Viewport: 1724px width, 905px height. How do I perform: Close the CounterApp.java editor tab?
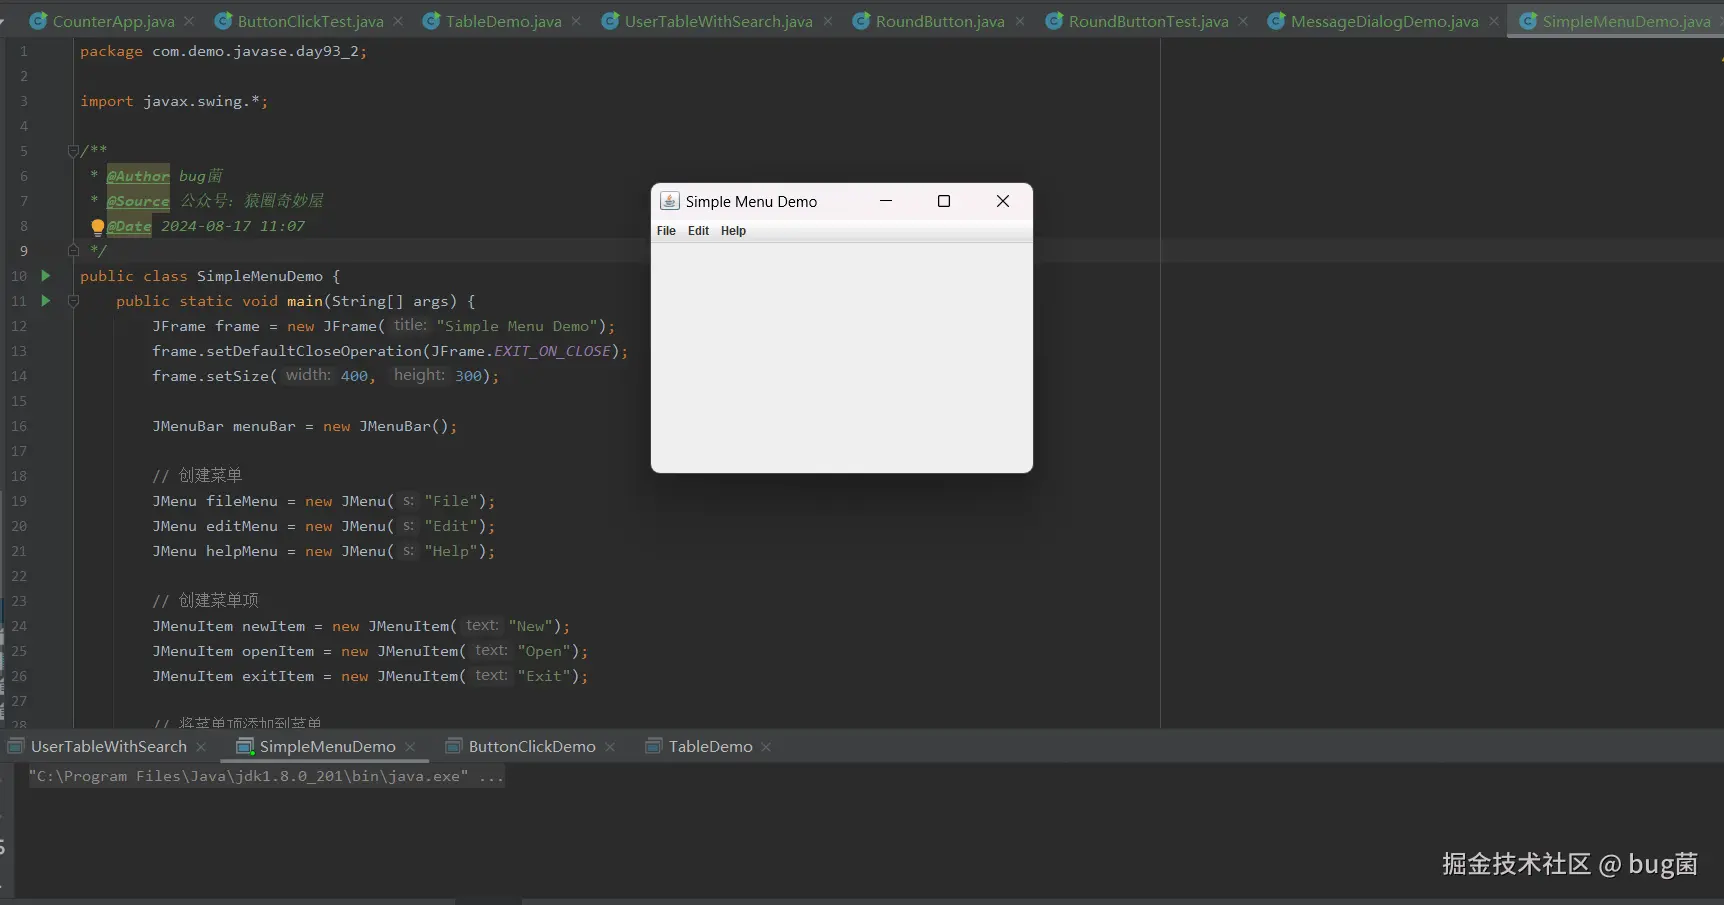pyautogui.click(x=190, y=21)
